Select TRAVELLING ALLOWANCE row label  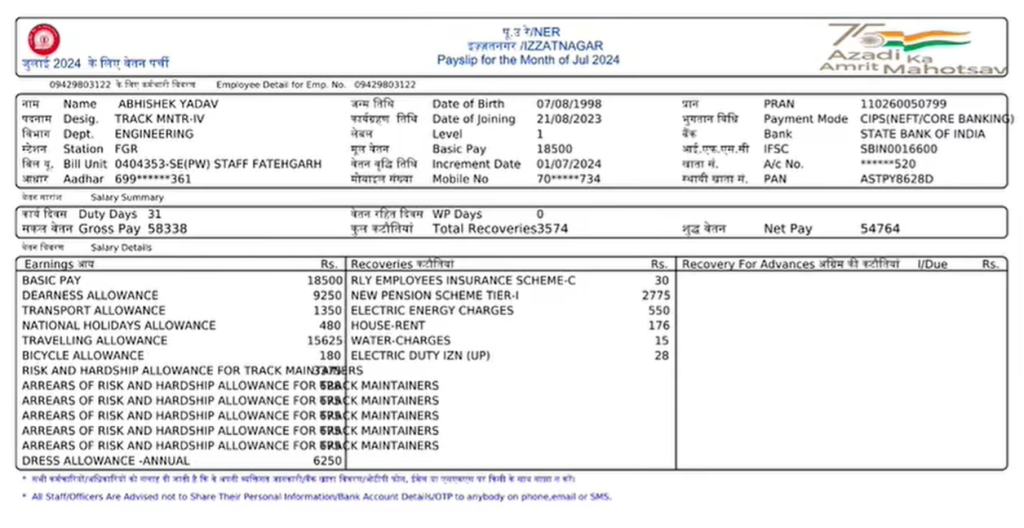coord(95,340)
